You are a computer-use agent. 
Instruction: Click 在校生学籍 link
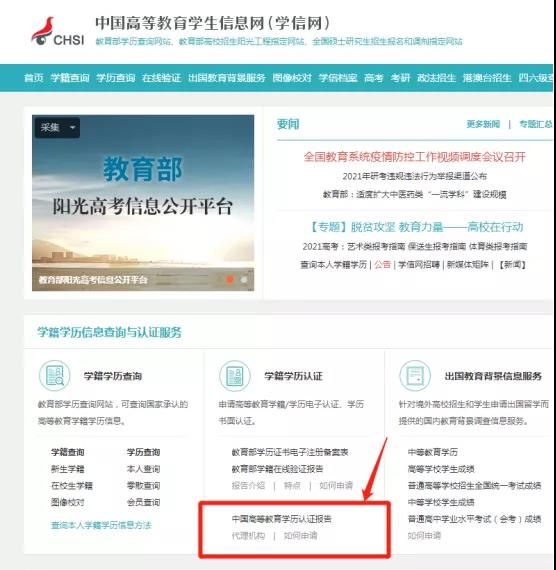72,486
